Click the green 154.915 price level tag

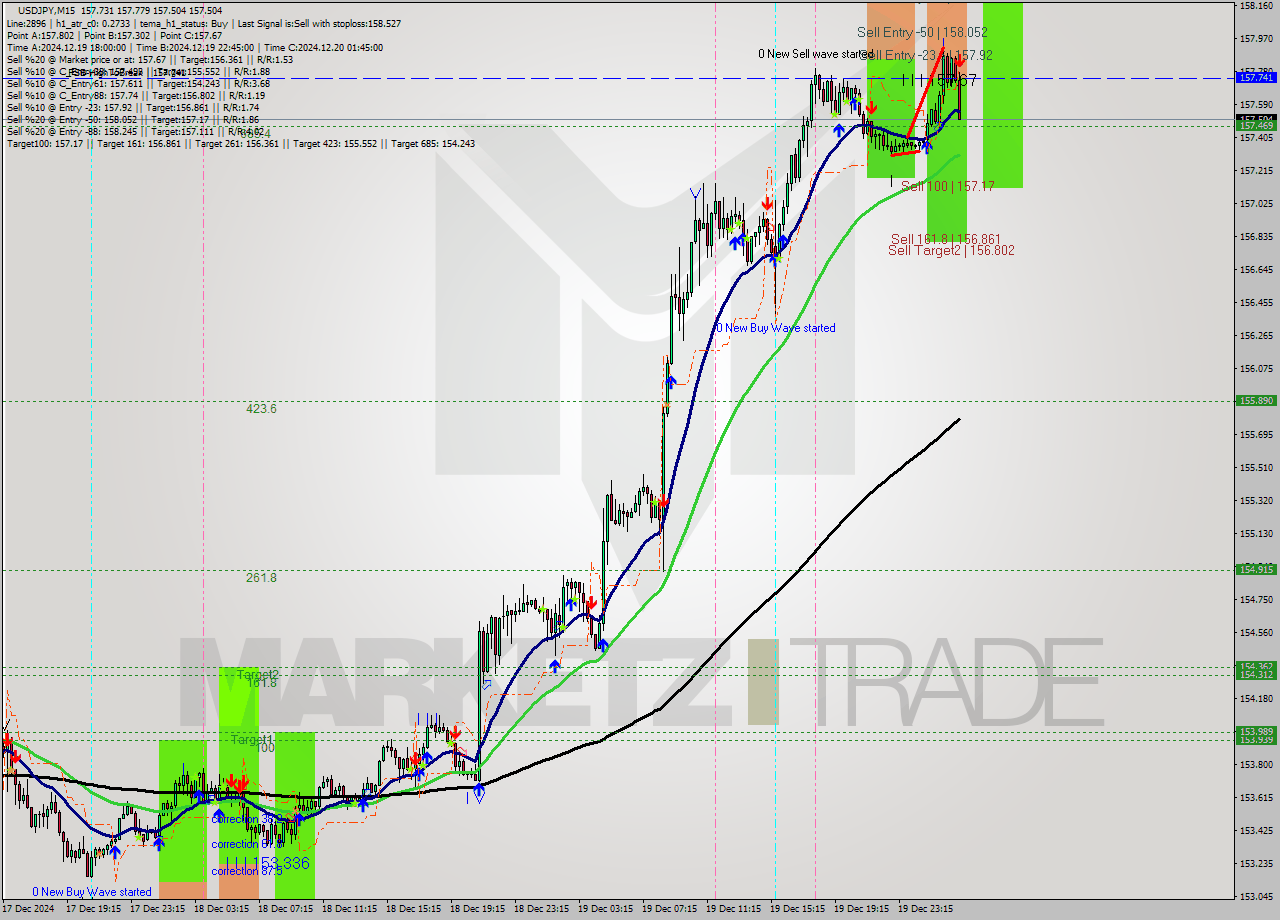[x=1256, y=569]
